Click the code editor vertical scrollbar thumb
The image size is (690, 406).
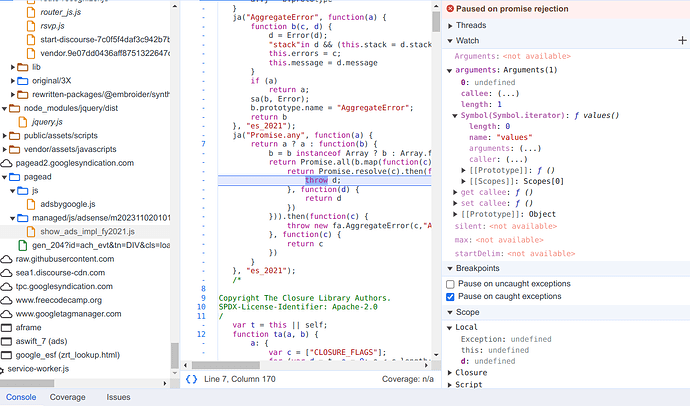[436, 21]
